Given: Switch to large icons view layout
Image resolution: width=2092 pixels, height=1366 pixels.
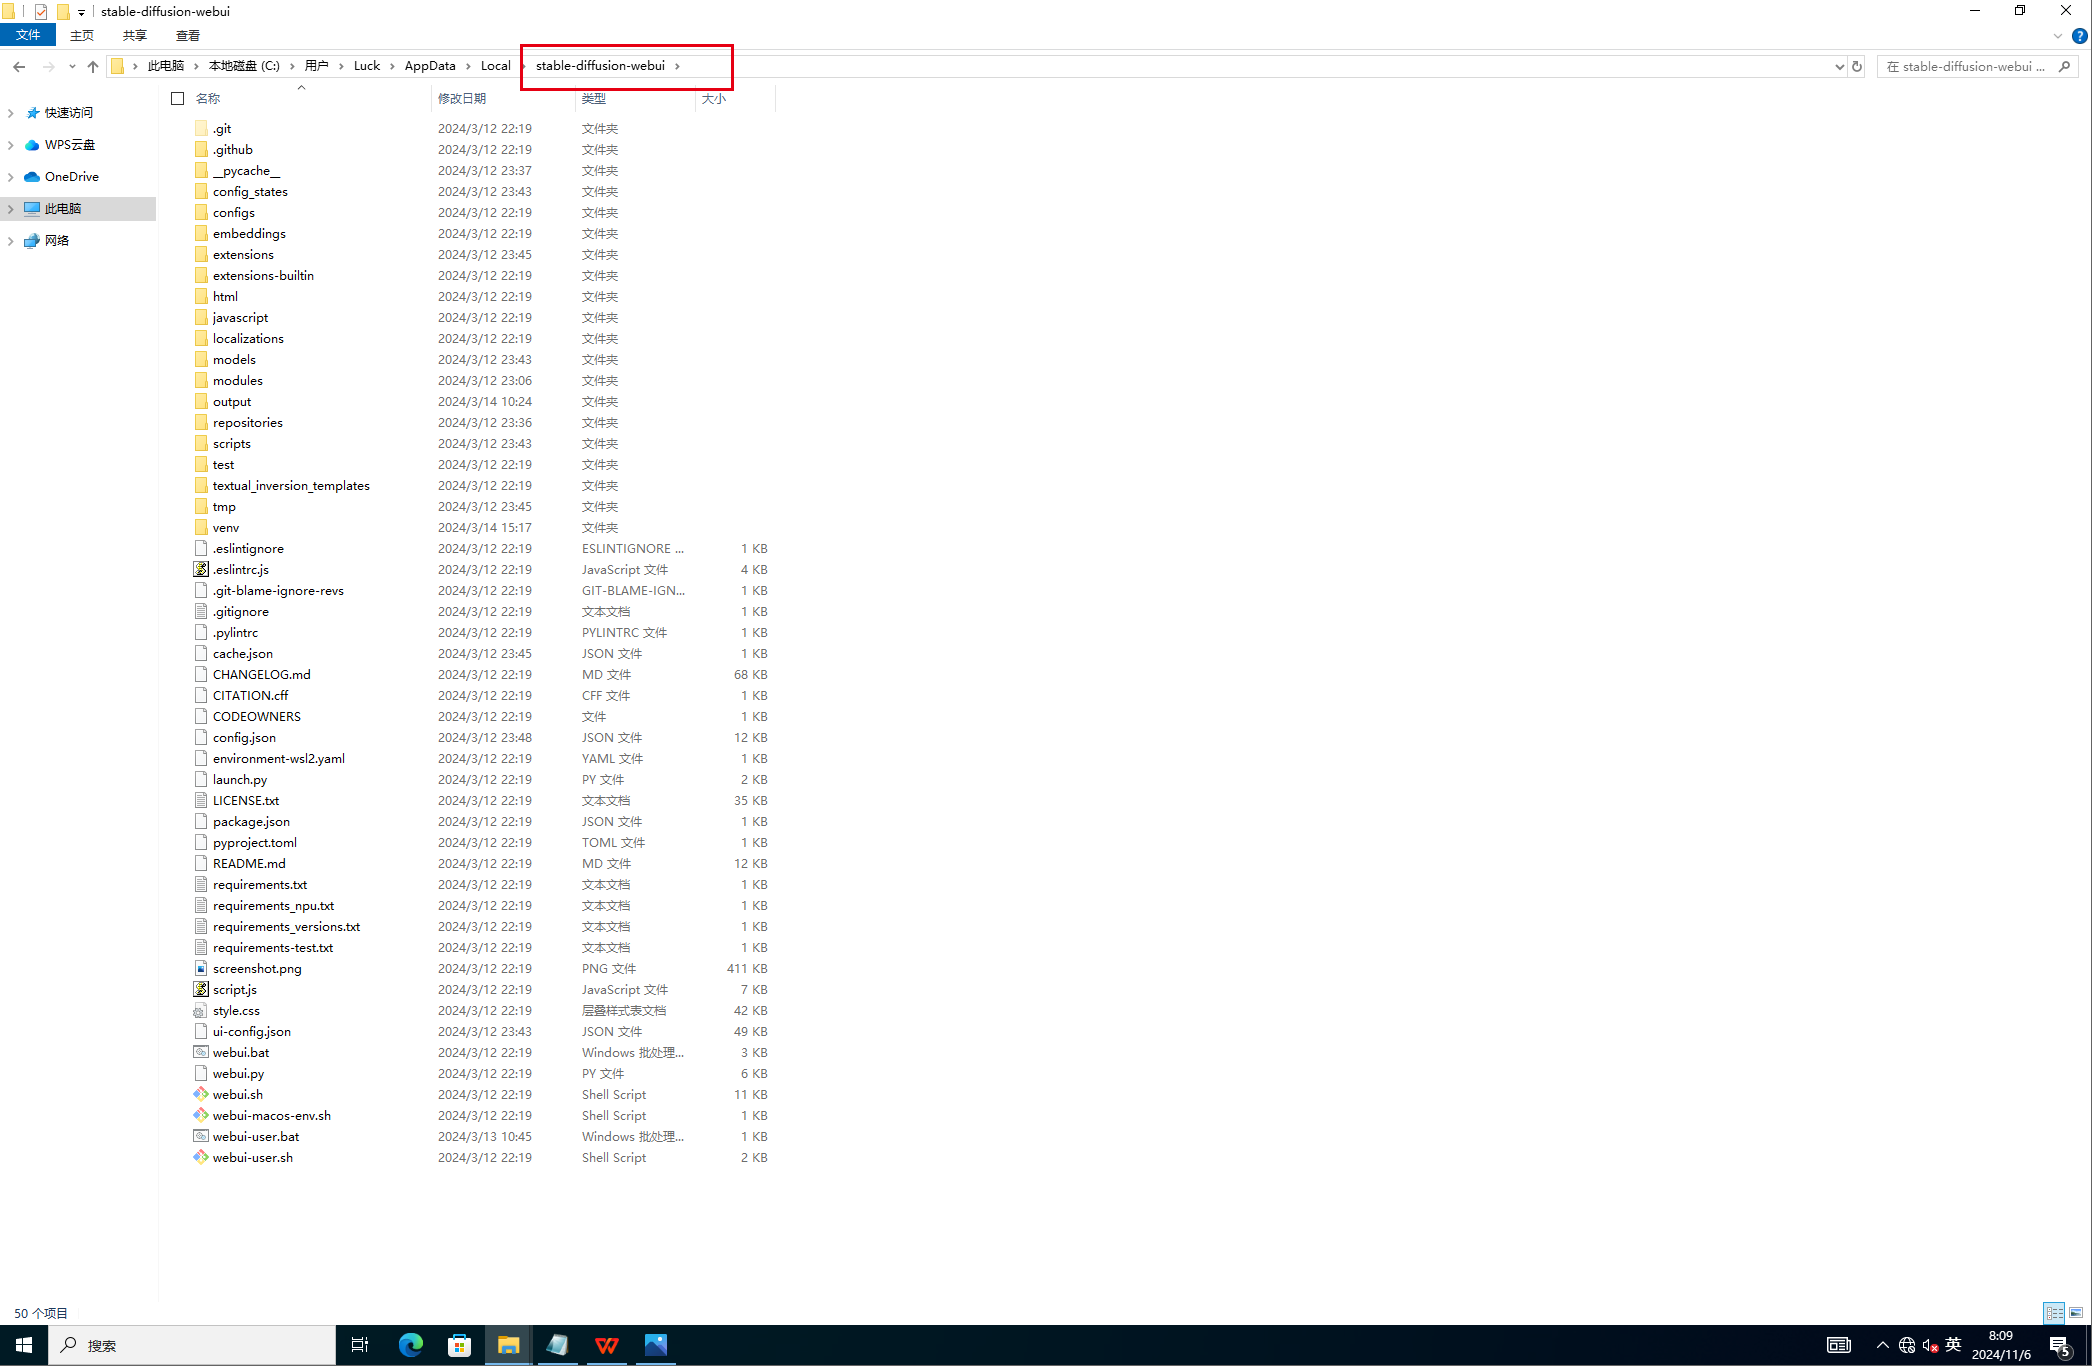Looking at the screenshot, I should [2076, 1313].
